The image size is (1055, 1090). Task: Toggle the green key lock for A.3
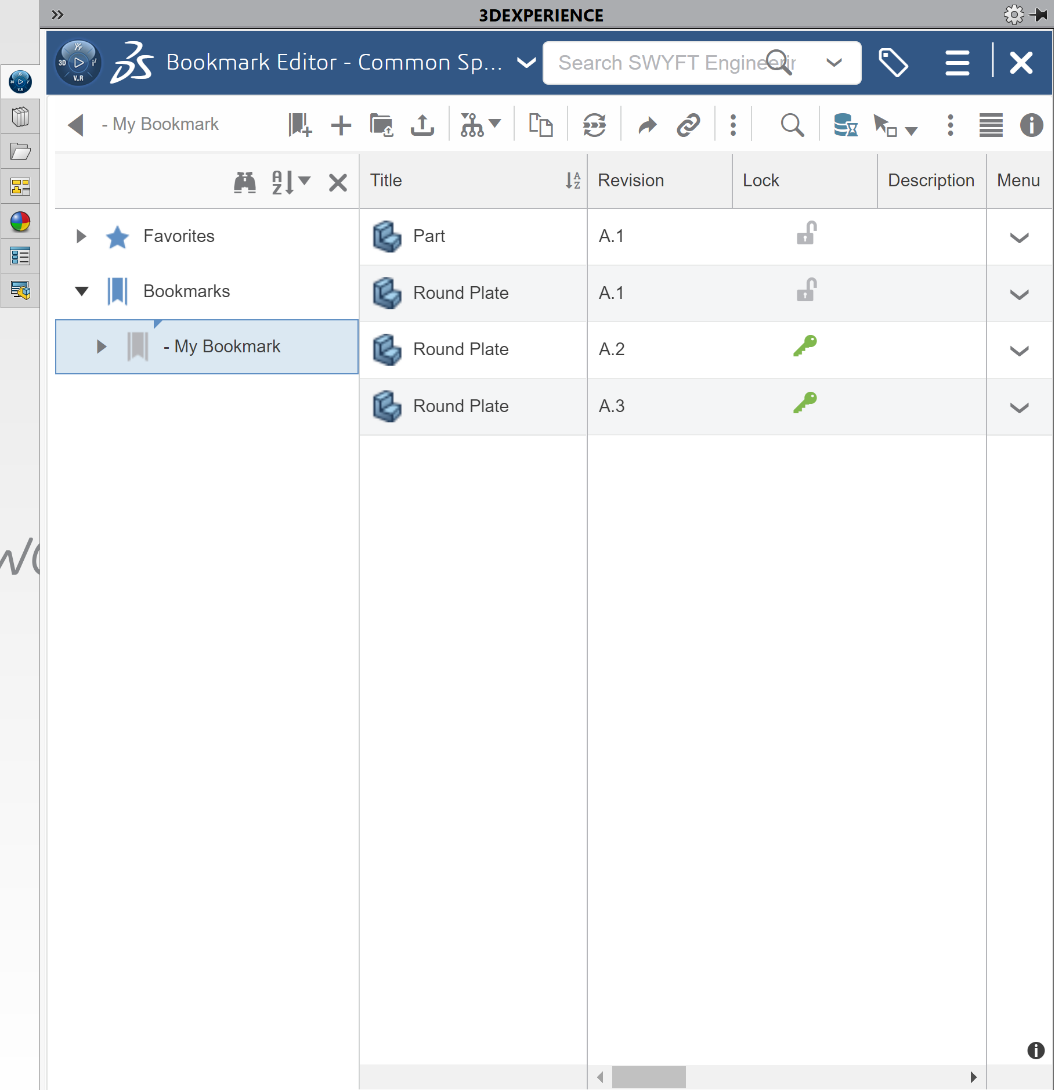coord(805,402)
